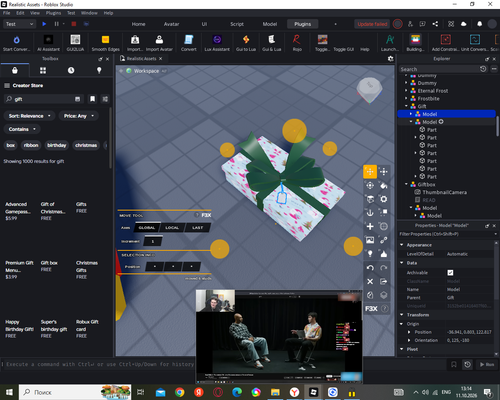Open the File menu
This screenshot has height=400, width=500.
[6, 13]
